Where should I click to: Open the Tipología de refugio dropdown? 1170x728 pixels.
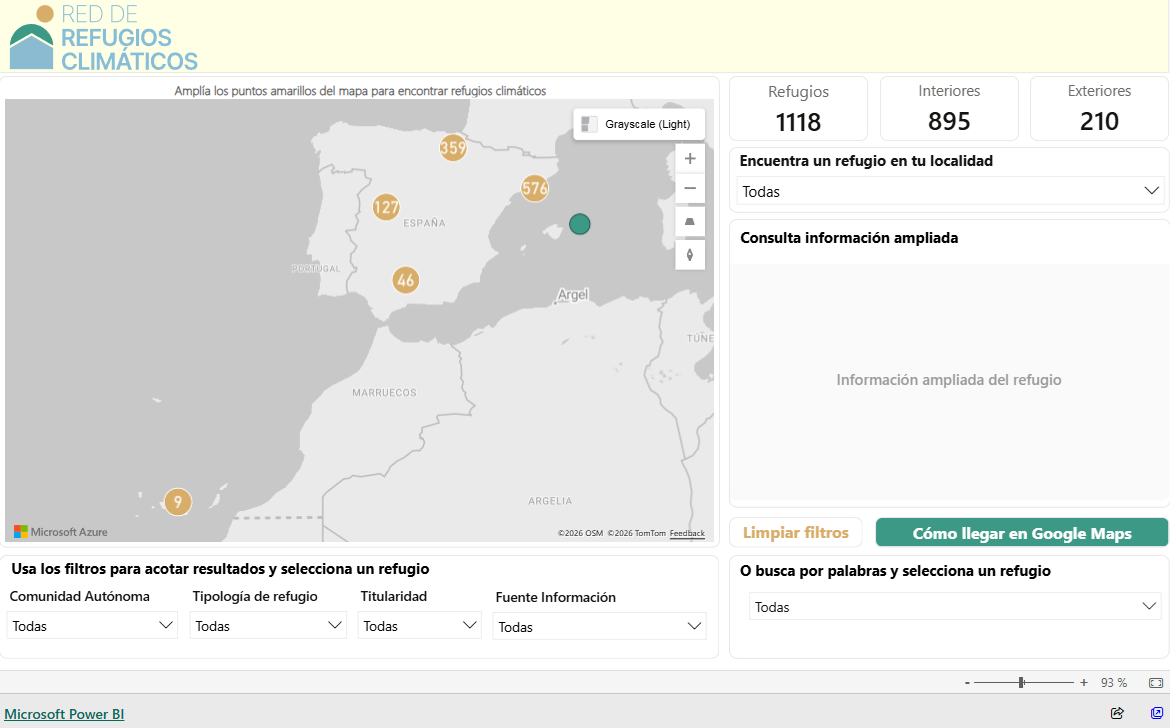click(x=269, y=626)
